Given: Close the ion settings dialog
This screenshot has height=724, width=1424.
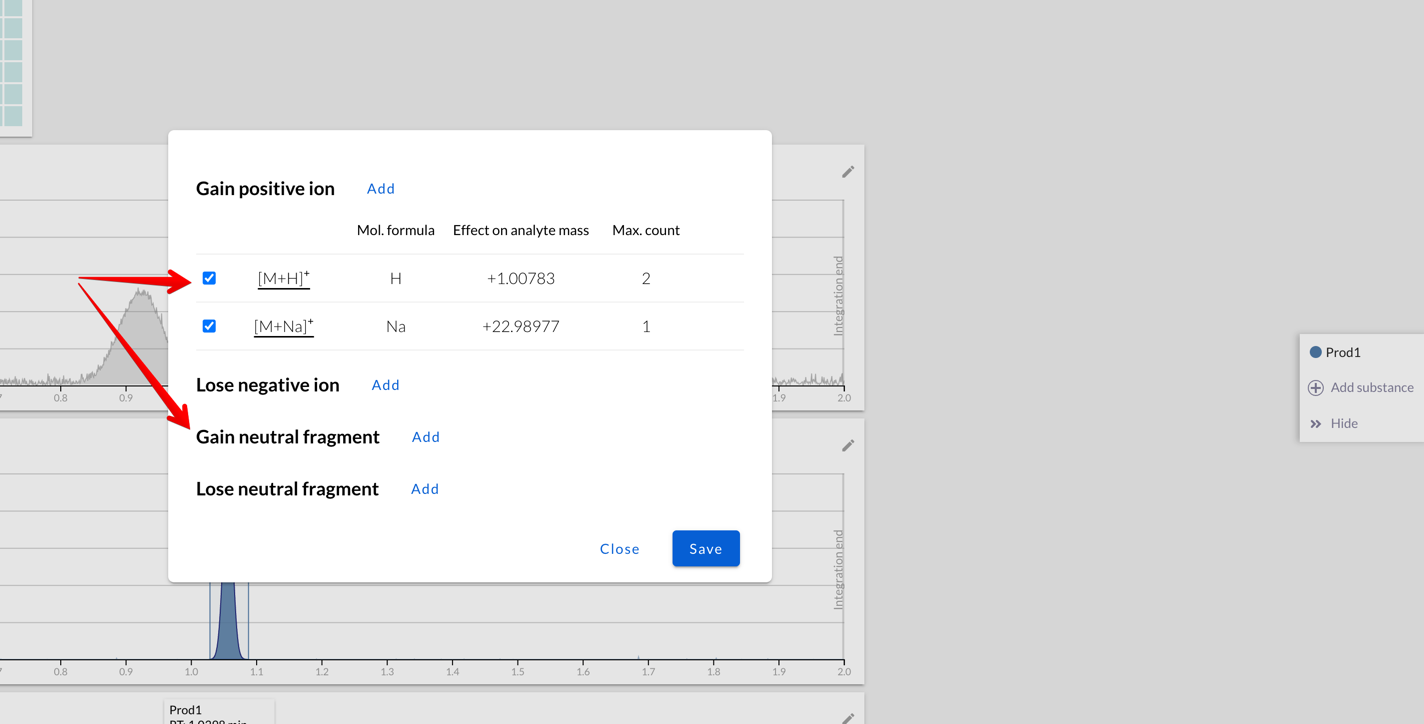Looking at the screenshot, I should (x=619, y=548).
